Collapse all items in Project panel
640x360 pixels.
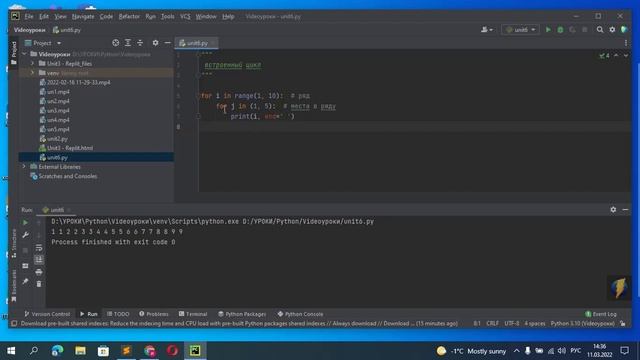point(140,42)
